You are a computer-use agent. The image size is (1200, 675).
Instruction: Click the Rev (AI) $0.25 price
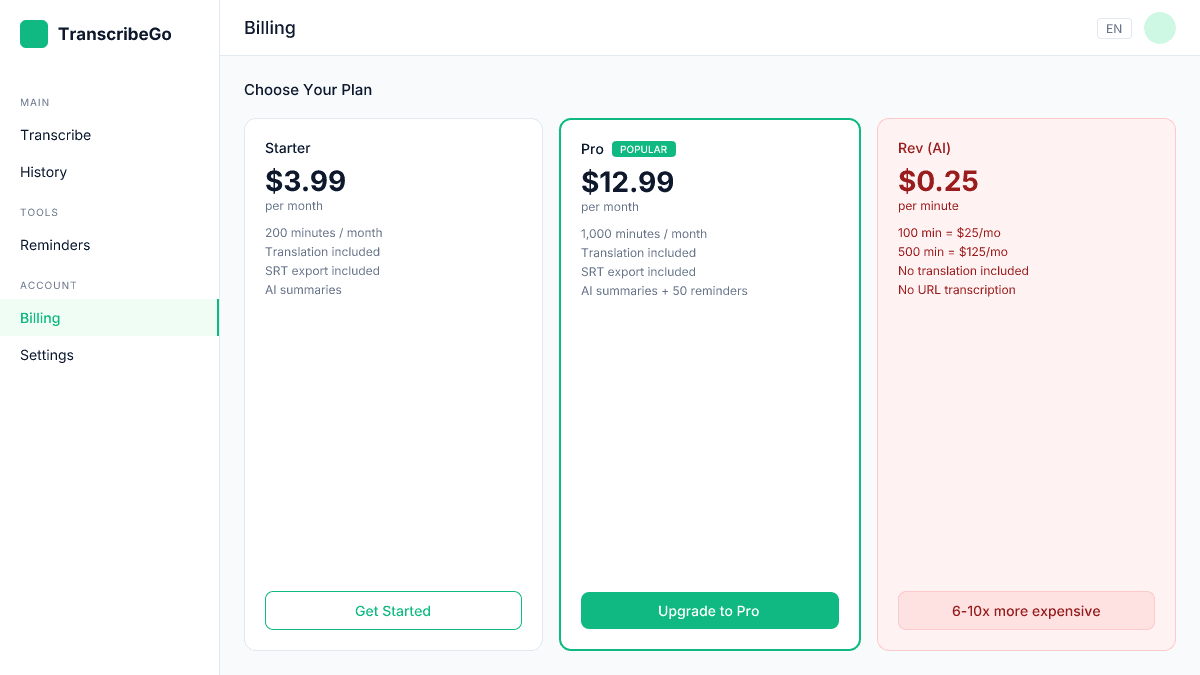938,182
